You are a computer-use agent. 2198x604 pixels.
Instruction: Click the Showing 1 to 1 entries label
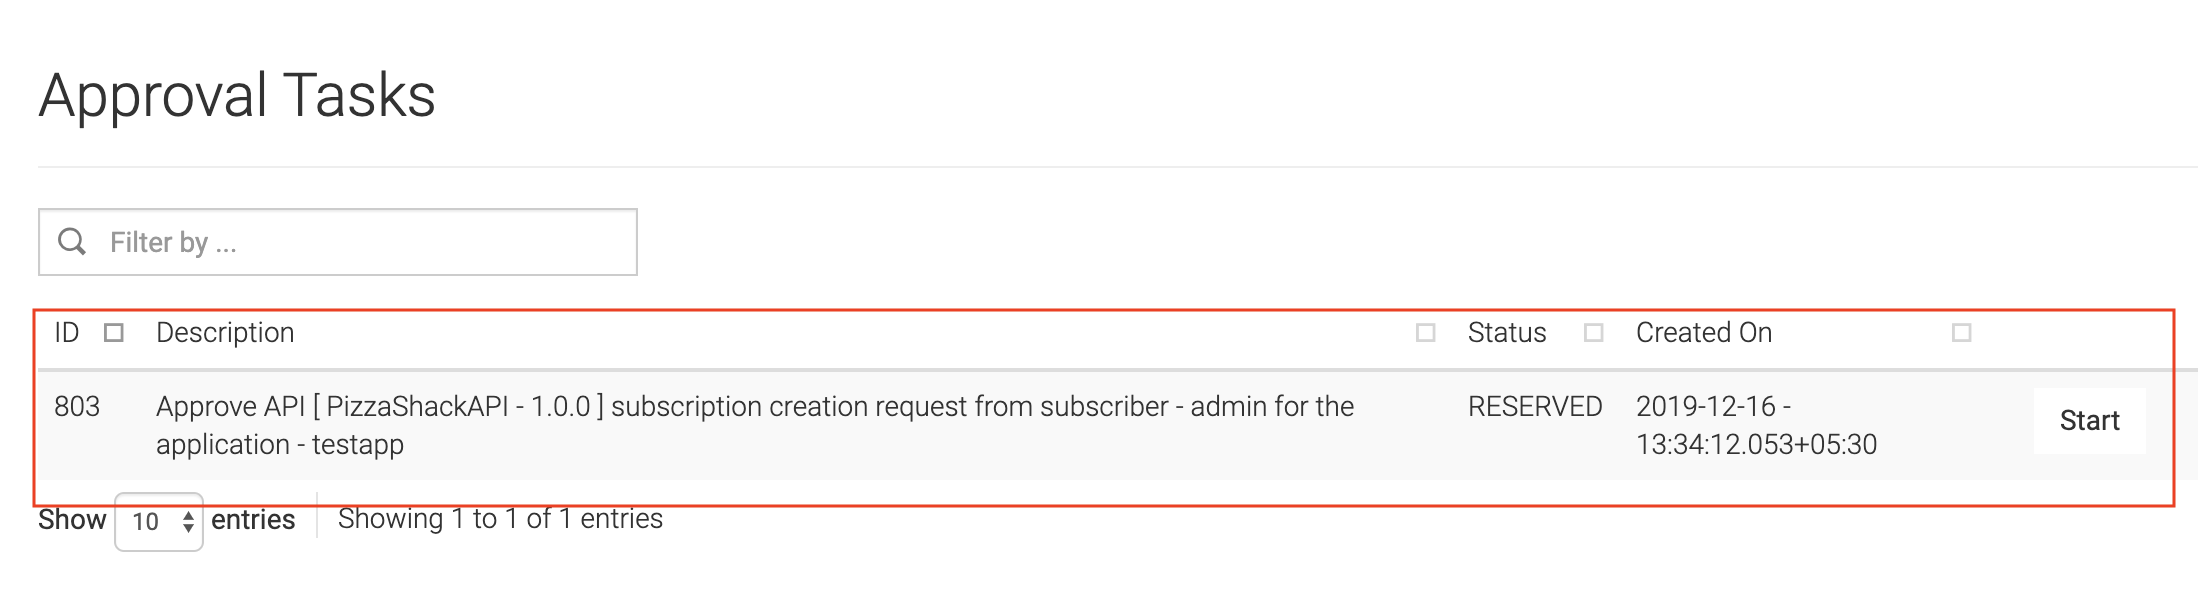(500, 519)
